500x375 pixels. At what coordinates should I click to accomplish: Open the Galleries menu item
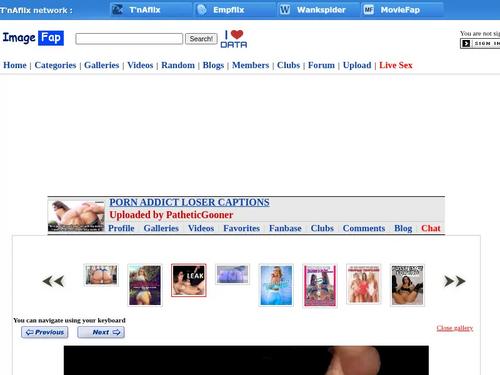(102, 65)
